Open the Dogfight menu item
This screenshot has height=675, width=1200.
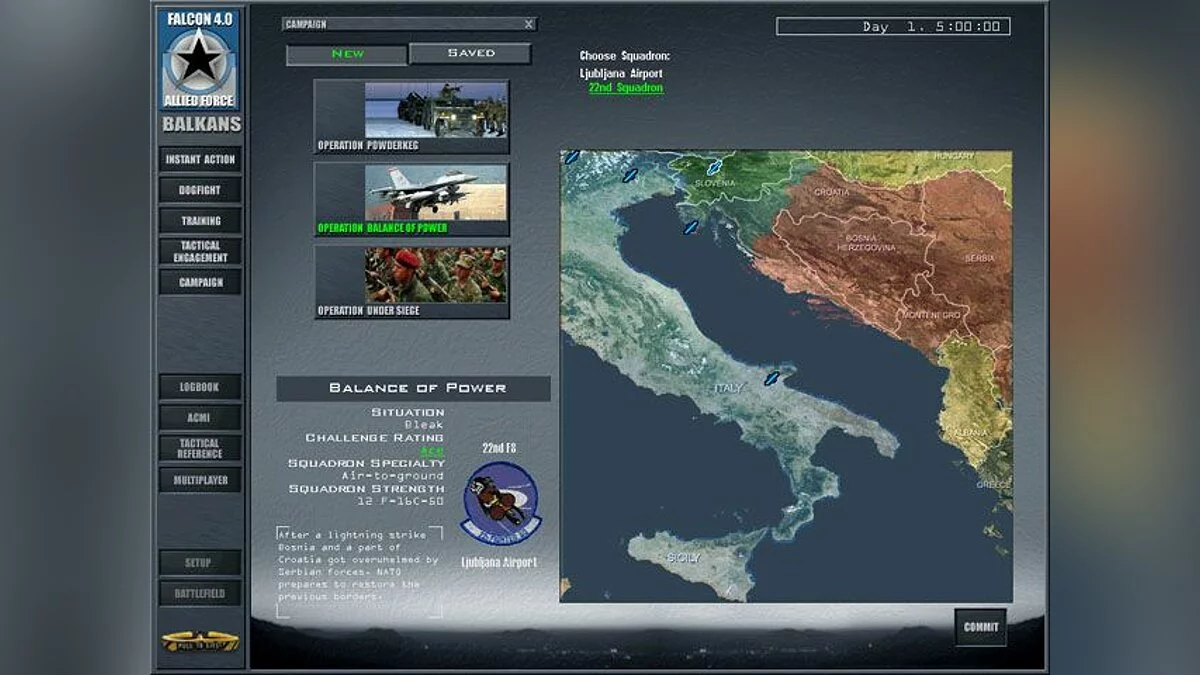point(200,190)
